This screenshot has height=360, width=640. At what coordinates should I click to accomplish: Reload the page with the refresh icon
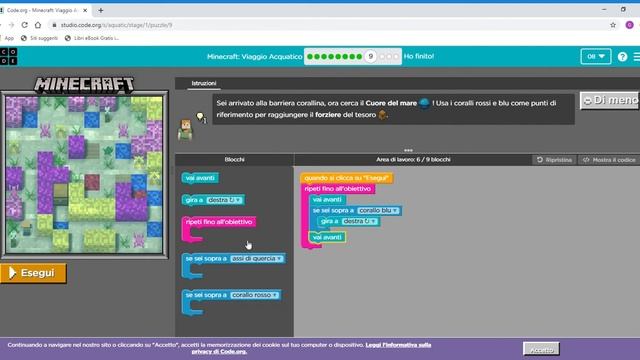(x=24, y=25)
